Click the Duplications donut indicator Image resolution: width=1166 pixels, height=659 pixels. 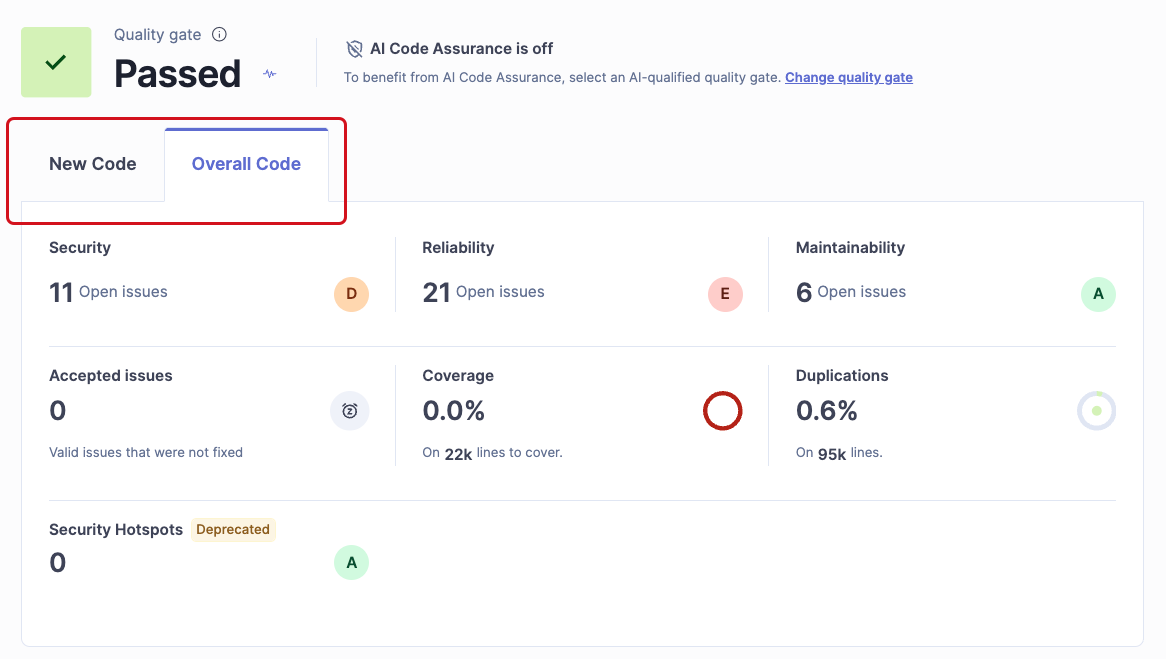click(1097, 411)
